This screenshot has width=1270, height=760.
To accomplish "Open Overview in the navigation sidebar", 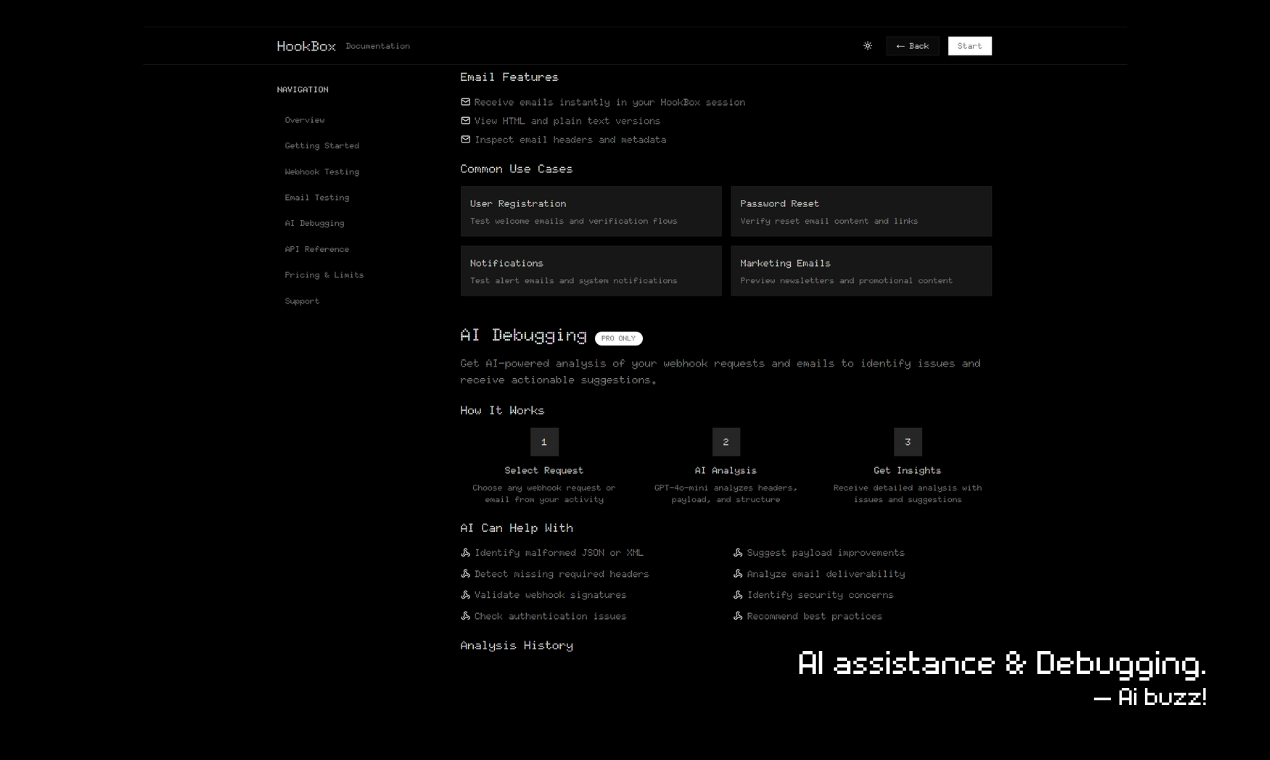I will coord(304,120).
